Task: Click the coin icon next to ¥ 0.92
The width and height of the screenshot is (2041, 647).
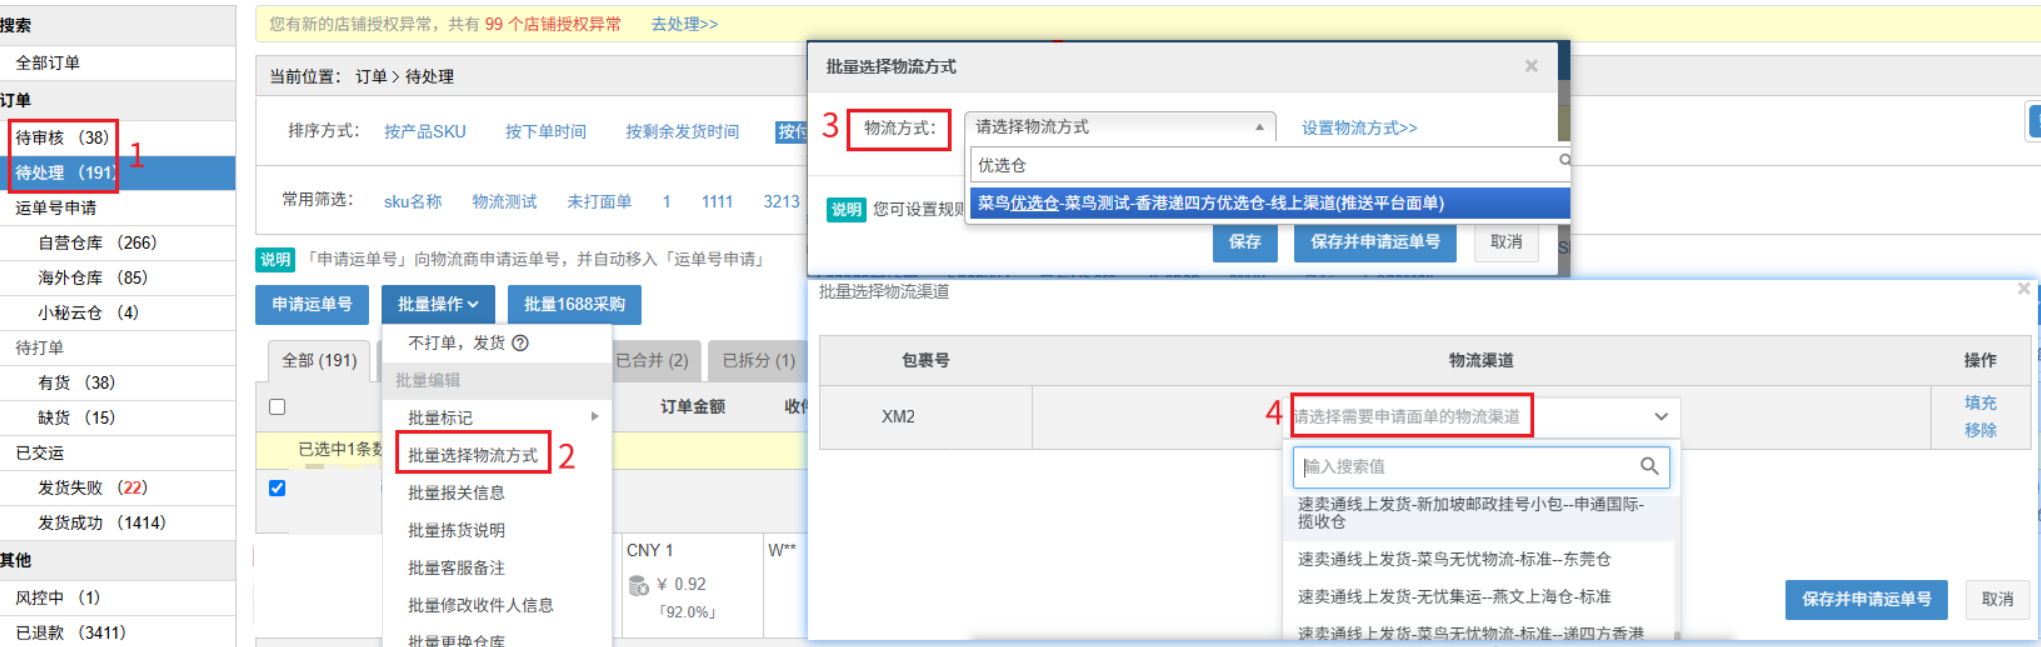Action: tap(638, 585)
